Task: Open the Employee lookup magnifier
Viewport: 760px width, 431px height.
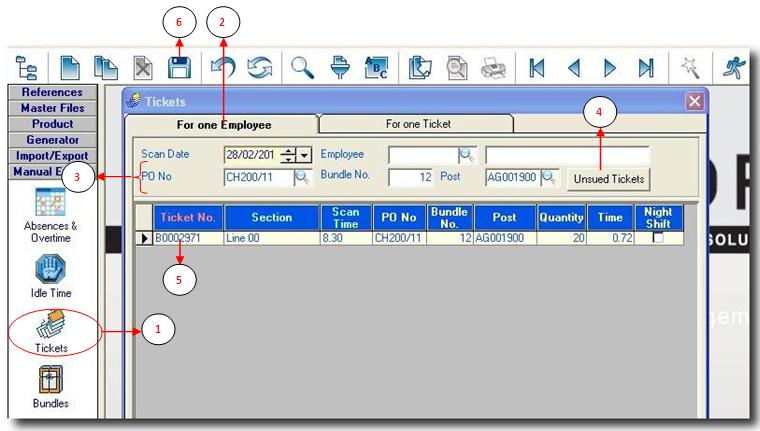Action: click(x=466, y=156)
